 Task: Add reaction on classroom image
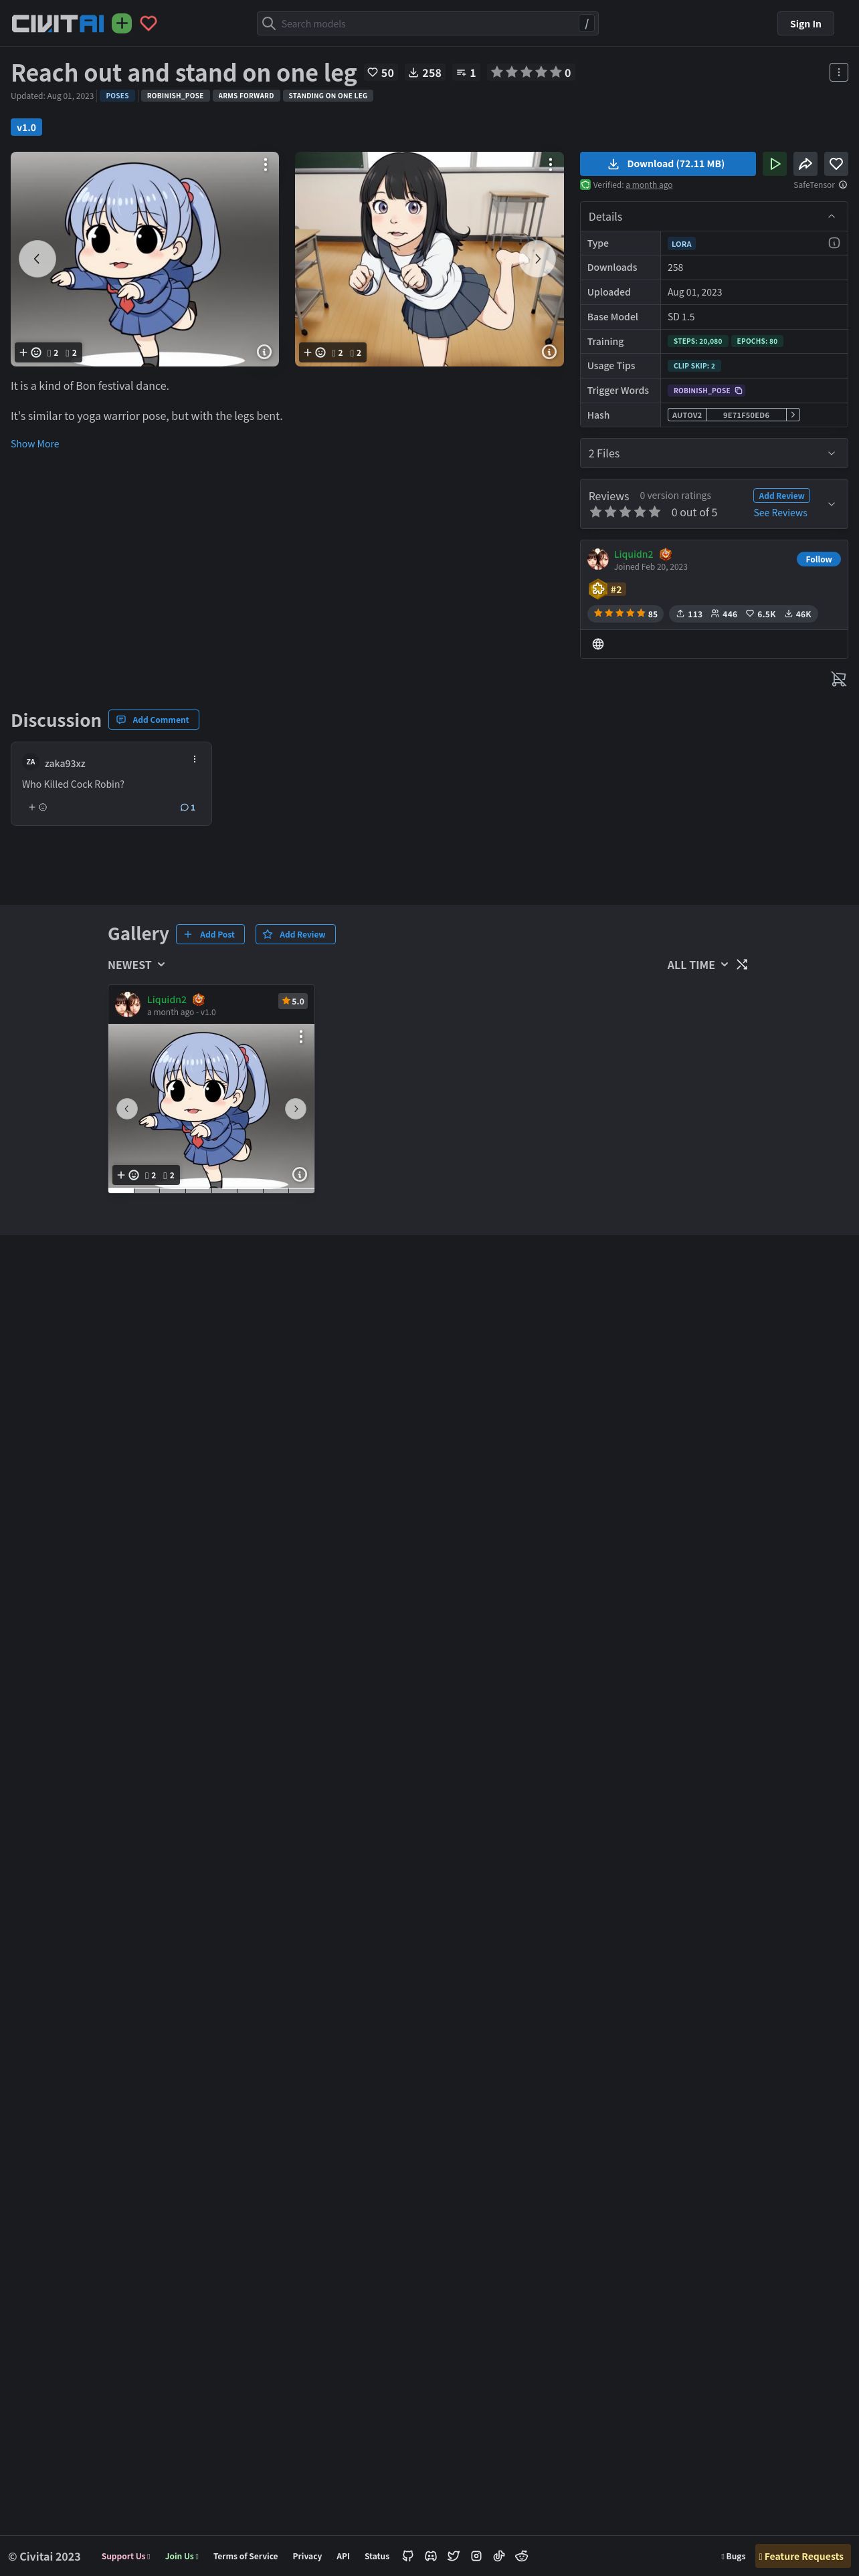(x=314, y=352)
